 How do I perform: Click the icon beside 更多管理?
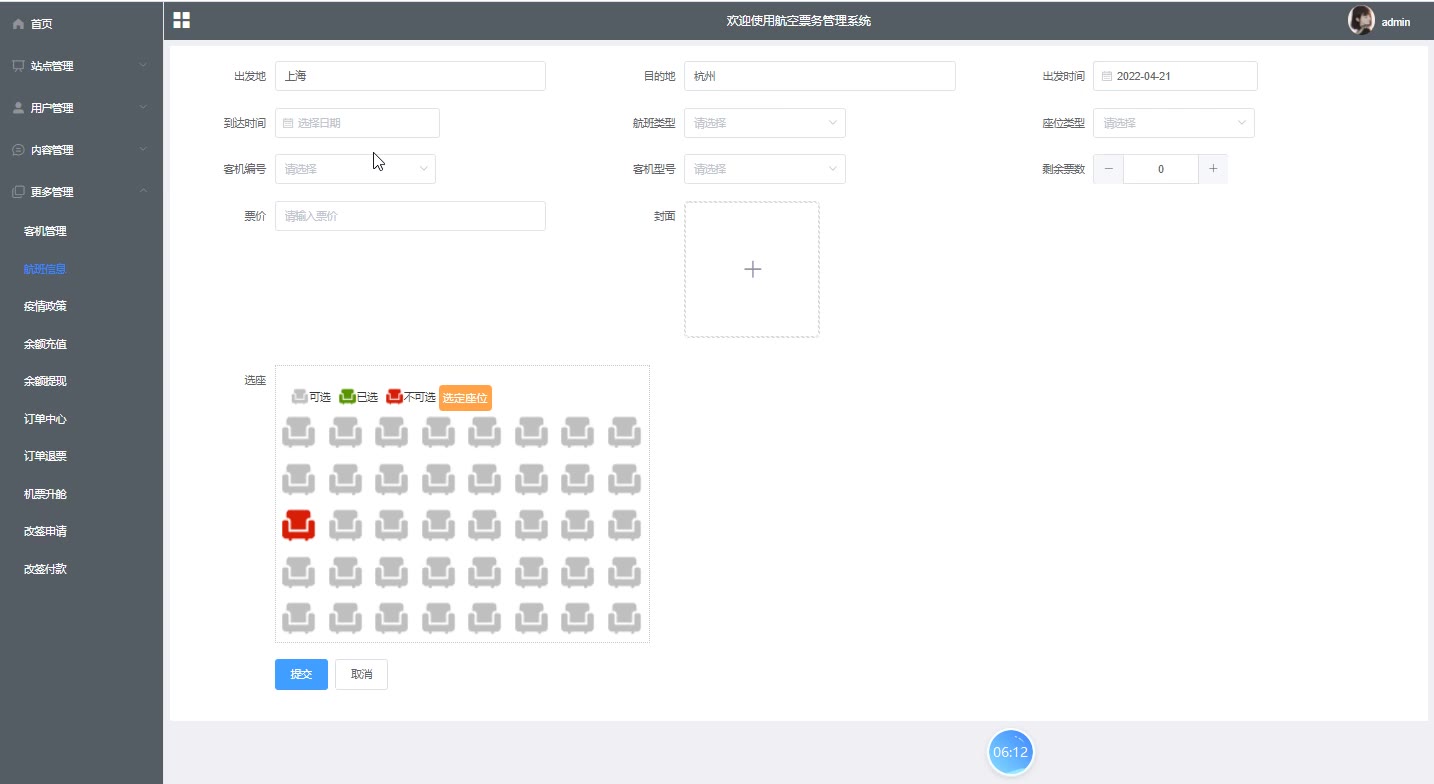coord(18,192)
